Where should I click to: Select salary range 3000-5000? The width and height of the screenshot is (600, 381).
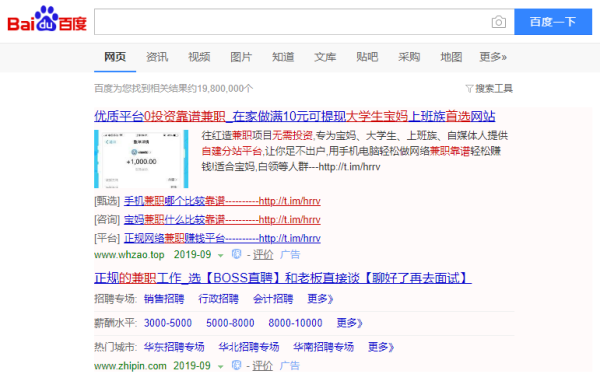(168, 323)
